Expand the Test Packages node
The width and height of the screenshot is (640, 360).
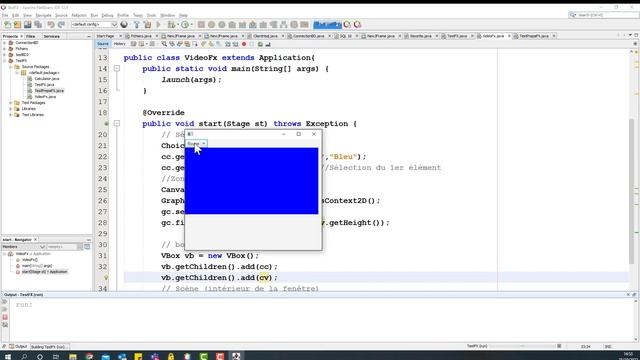point(10,103)
